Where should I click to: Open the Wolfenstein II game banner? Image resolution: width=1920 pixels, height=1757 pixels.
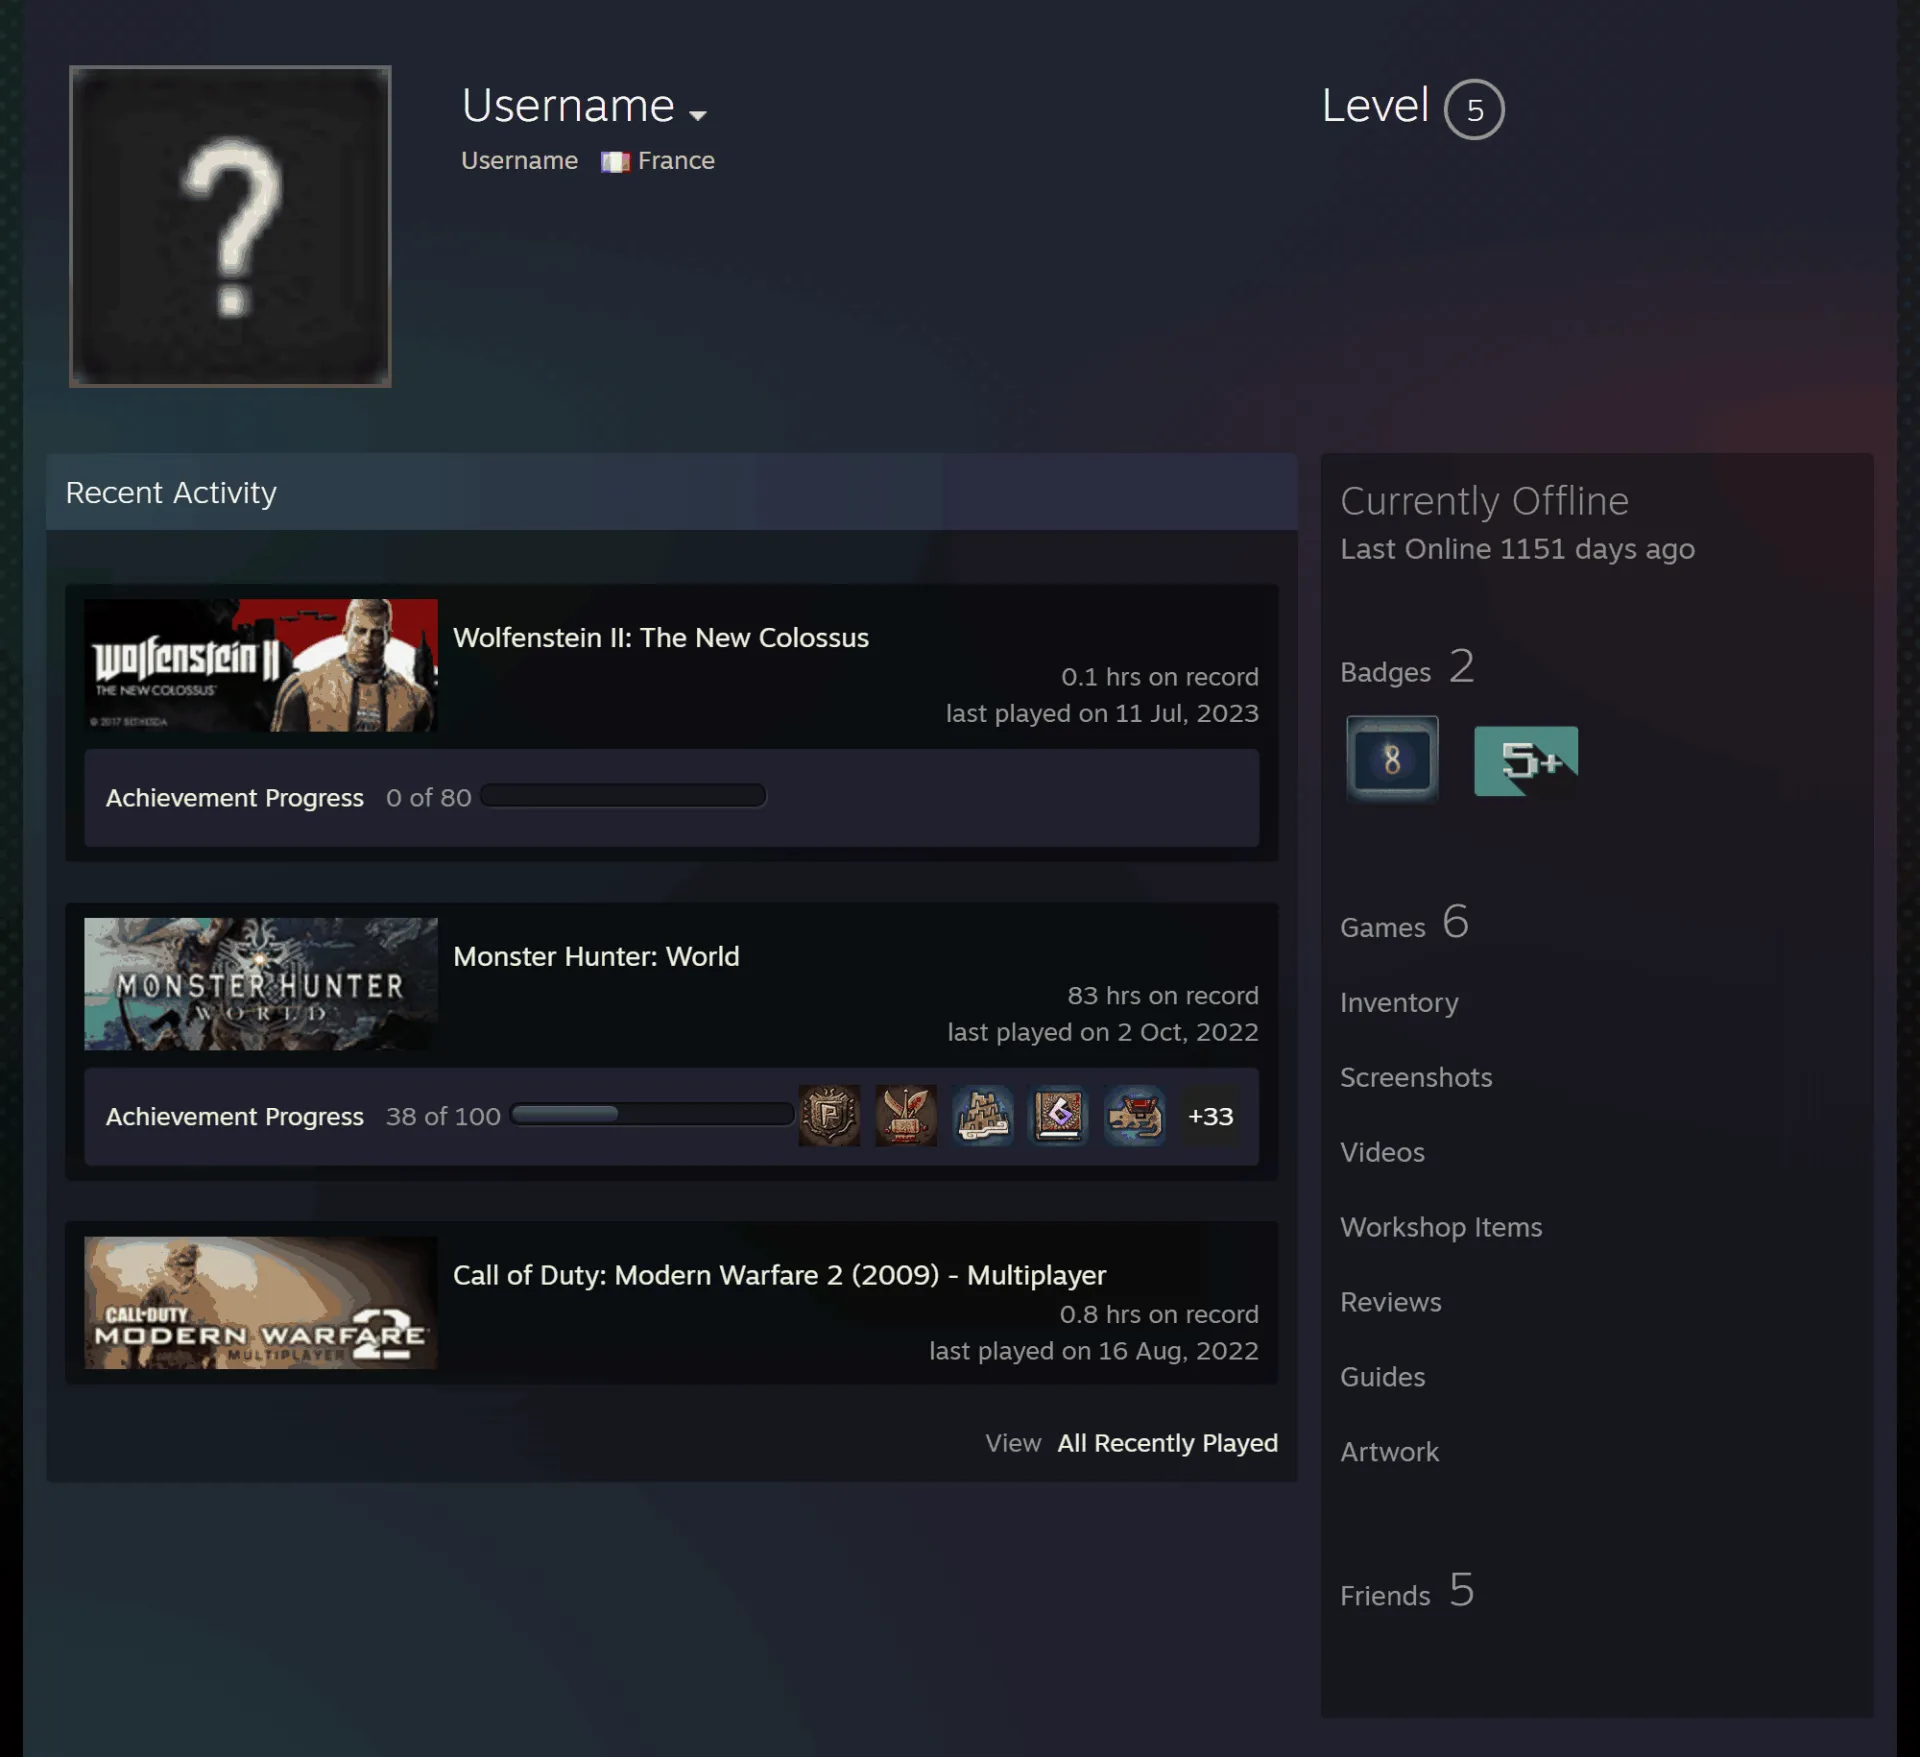click(x=260, y=665)
